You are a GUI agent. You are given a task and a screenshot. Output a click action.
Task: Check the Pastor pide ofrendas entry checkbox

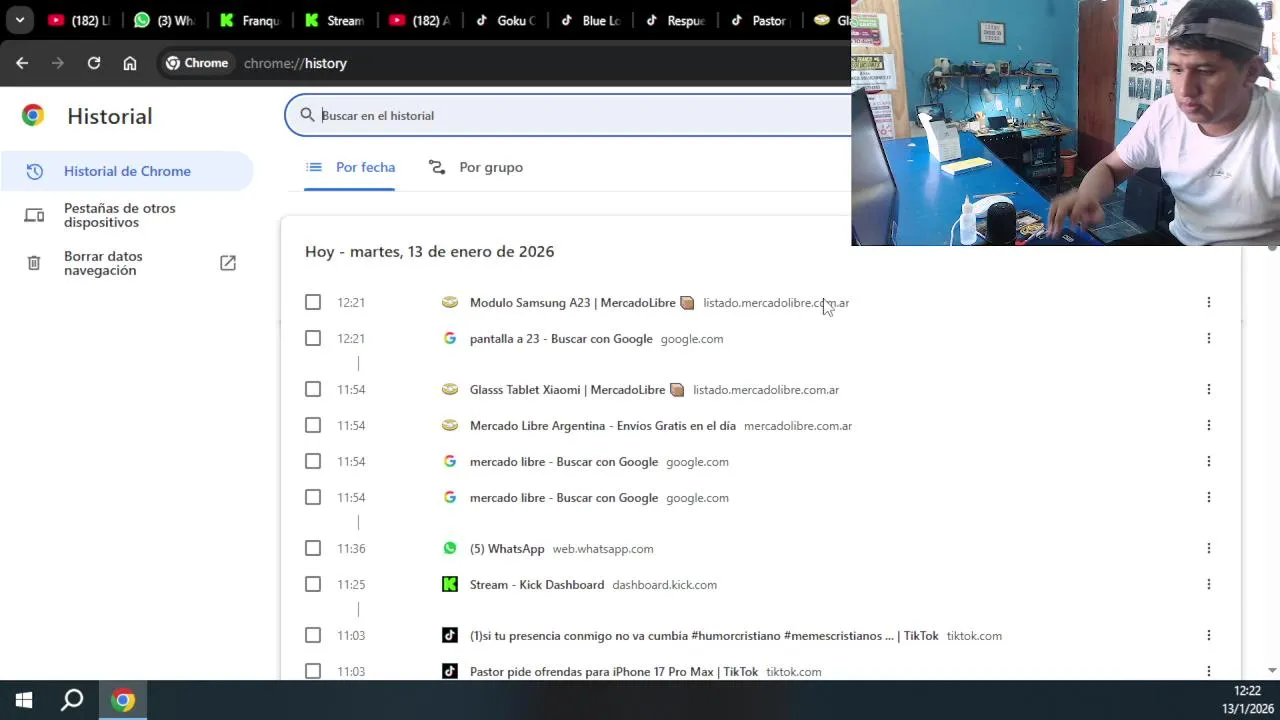pos(313,671)
